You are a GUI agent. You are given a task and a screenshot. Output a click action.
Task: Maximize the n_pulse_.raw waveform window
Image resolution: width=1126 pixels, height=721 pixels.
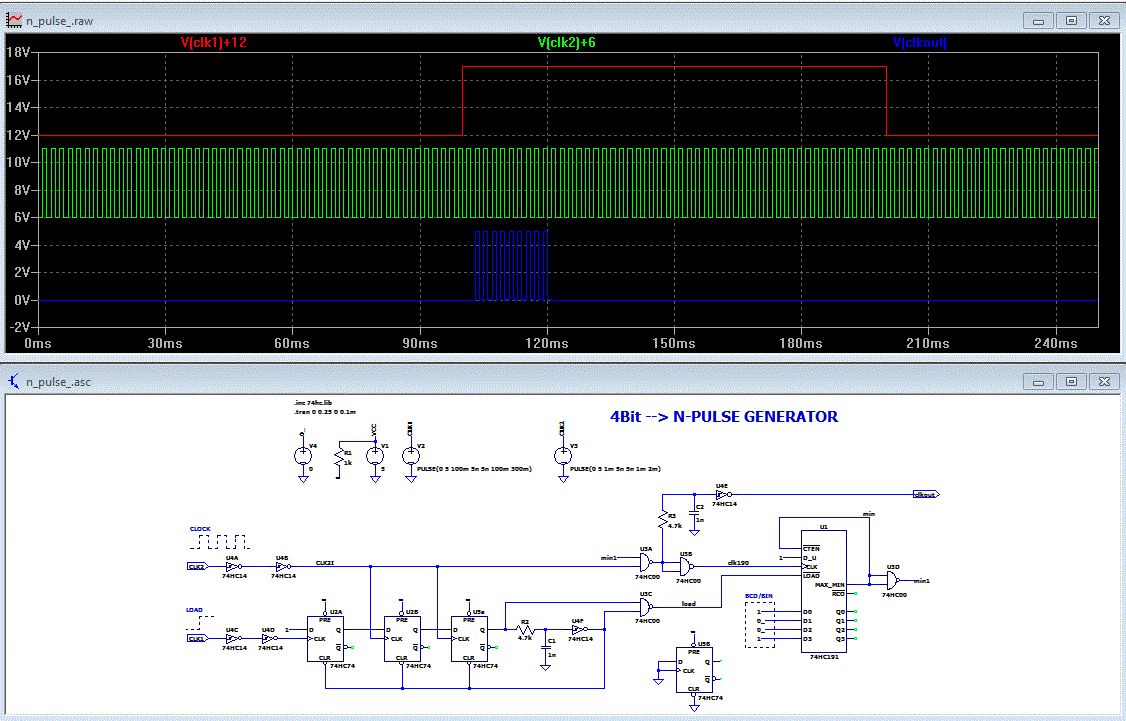(1071, 21)
